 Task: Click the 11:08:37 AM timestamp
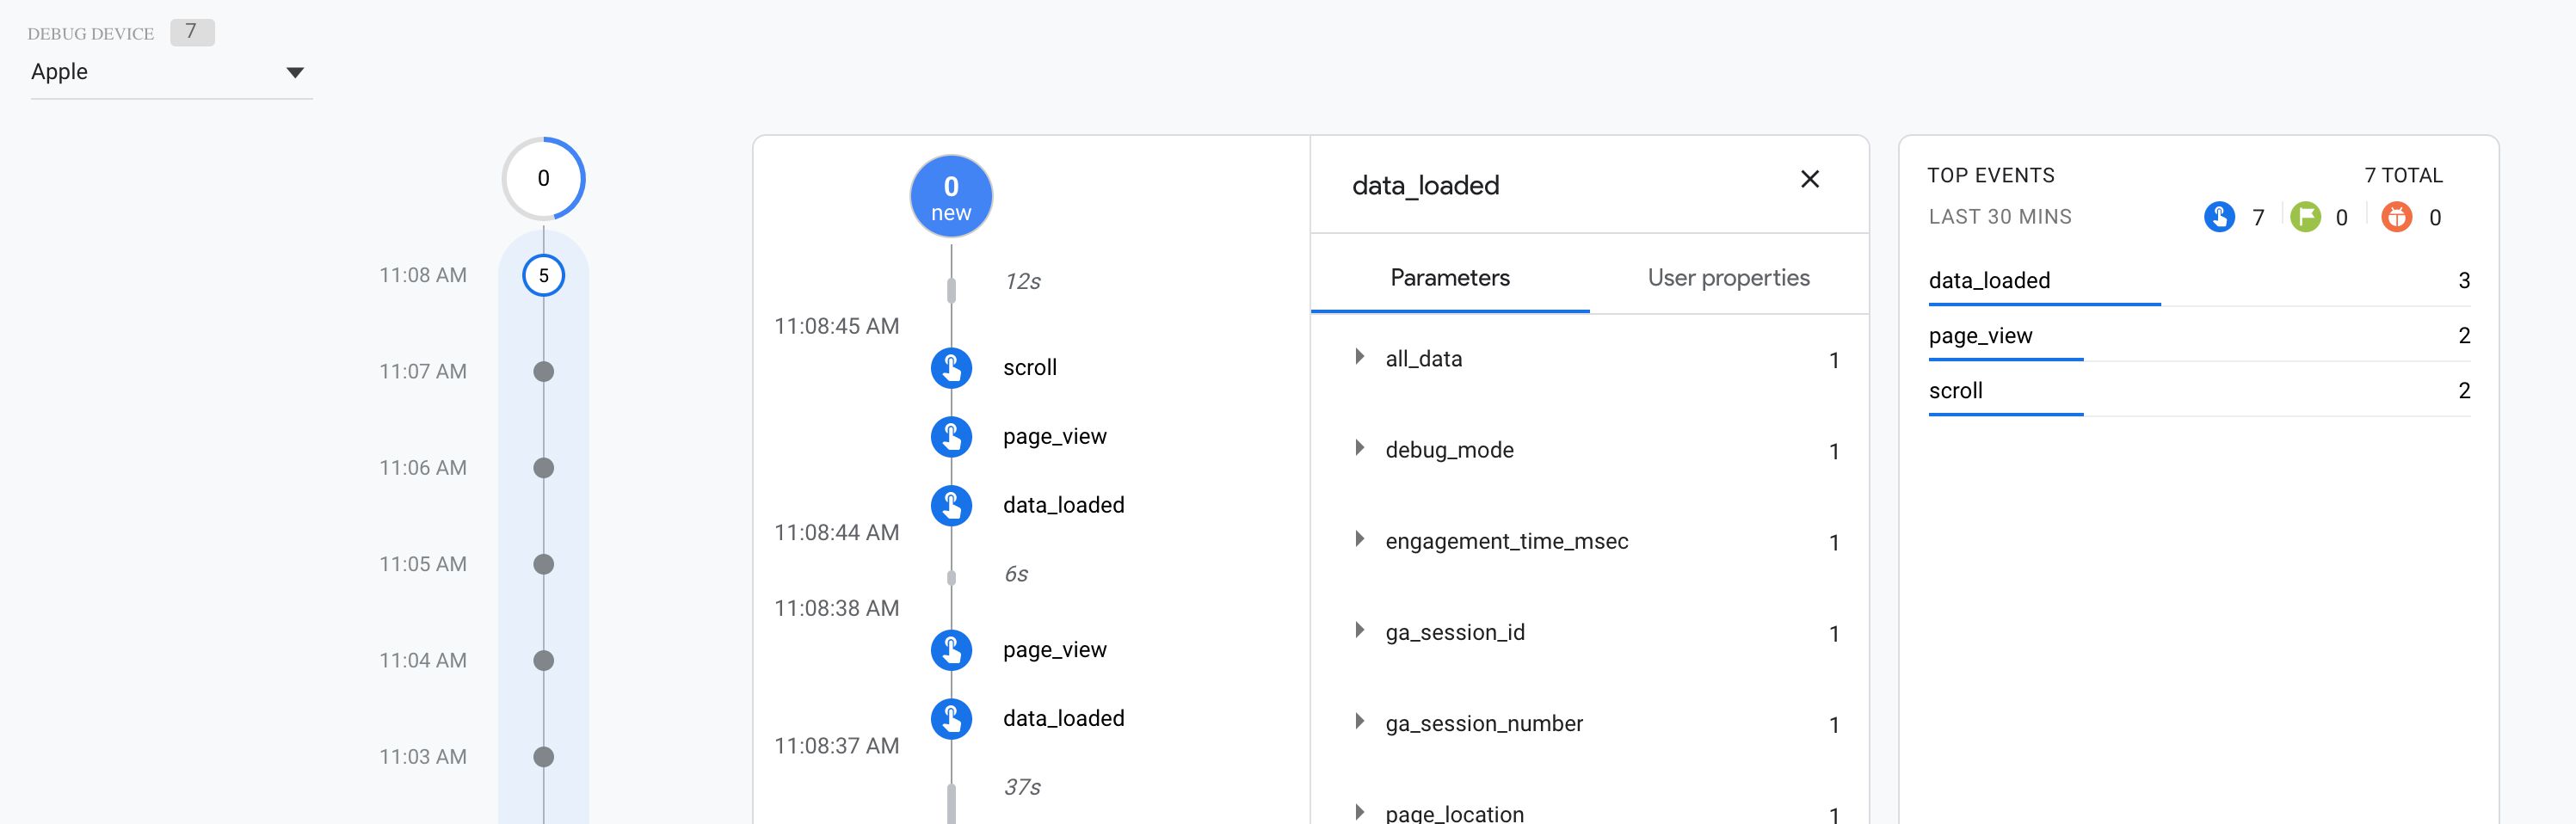pos(836,745)
